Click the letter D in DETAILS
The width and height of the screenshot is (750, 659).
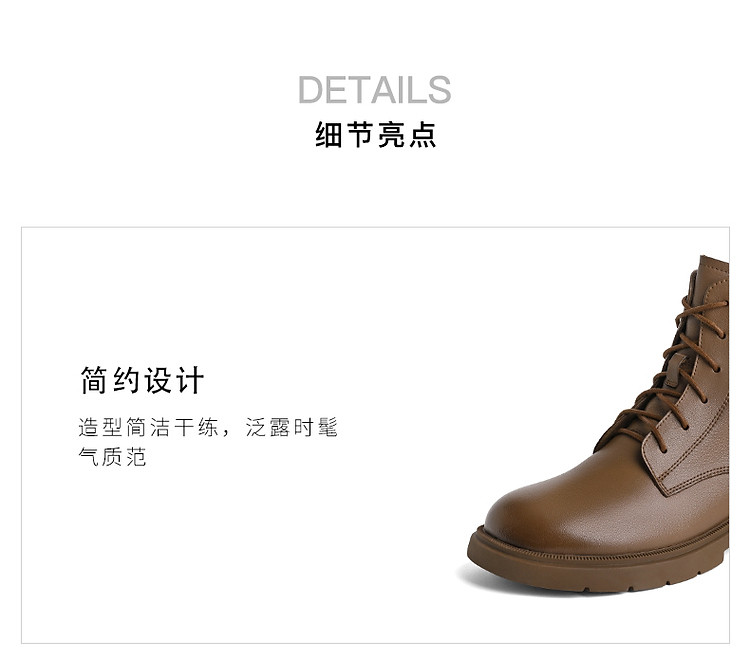point(310,90)
